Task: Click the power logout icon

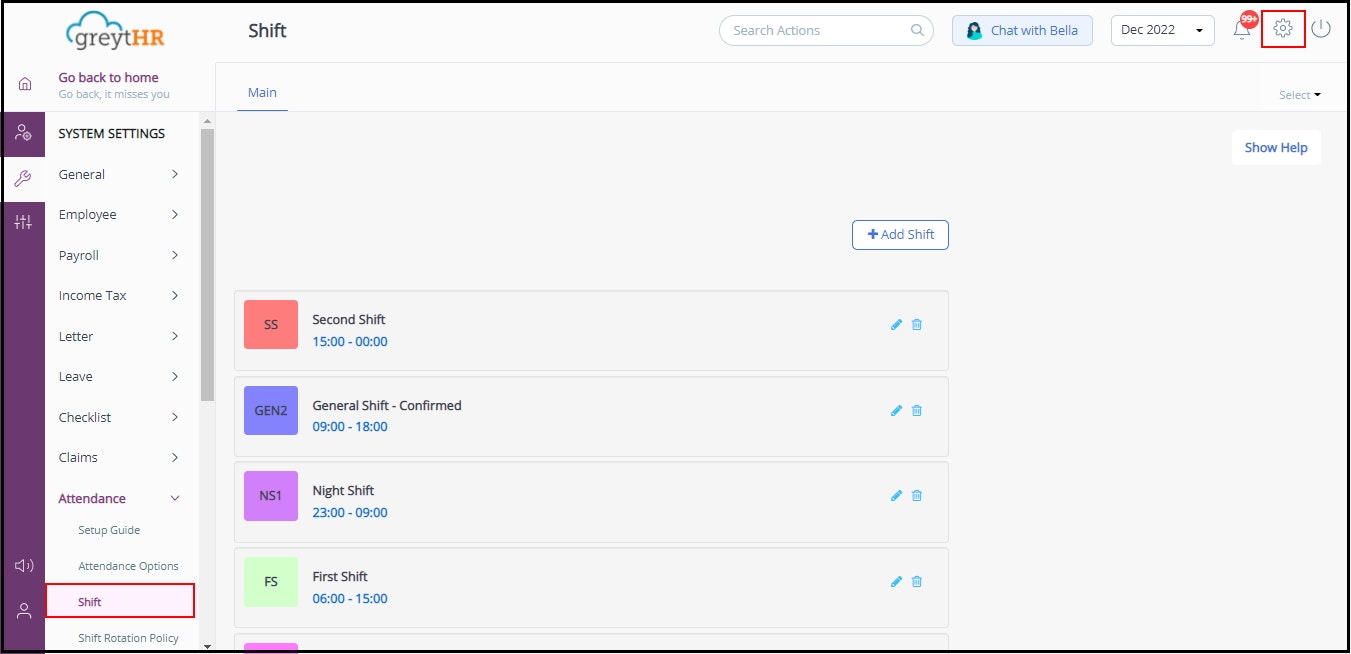Action: click(x=1321, y=29)
